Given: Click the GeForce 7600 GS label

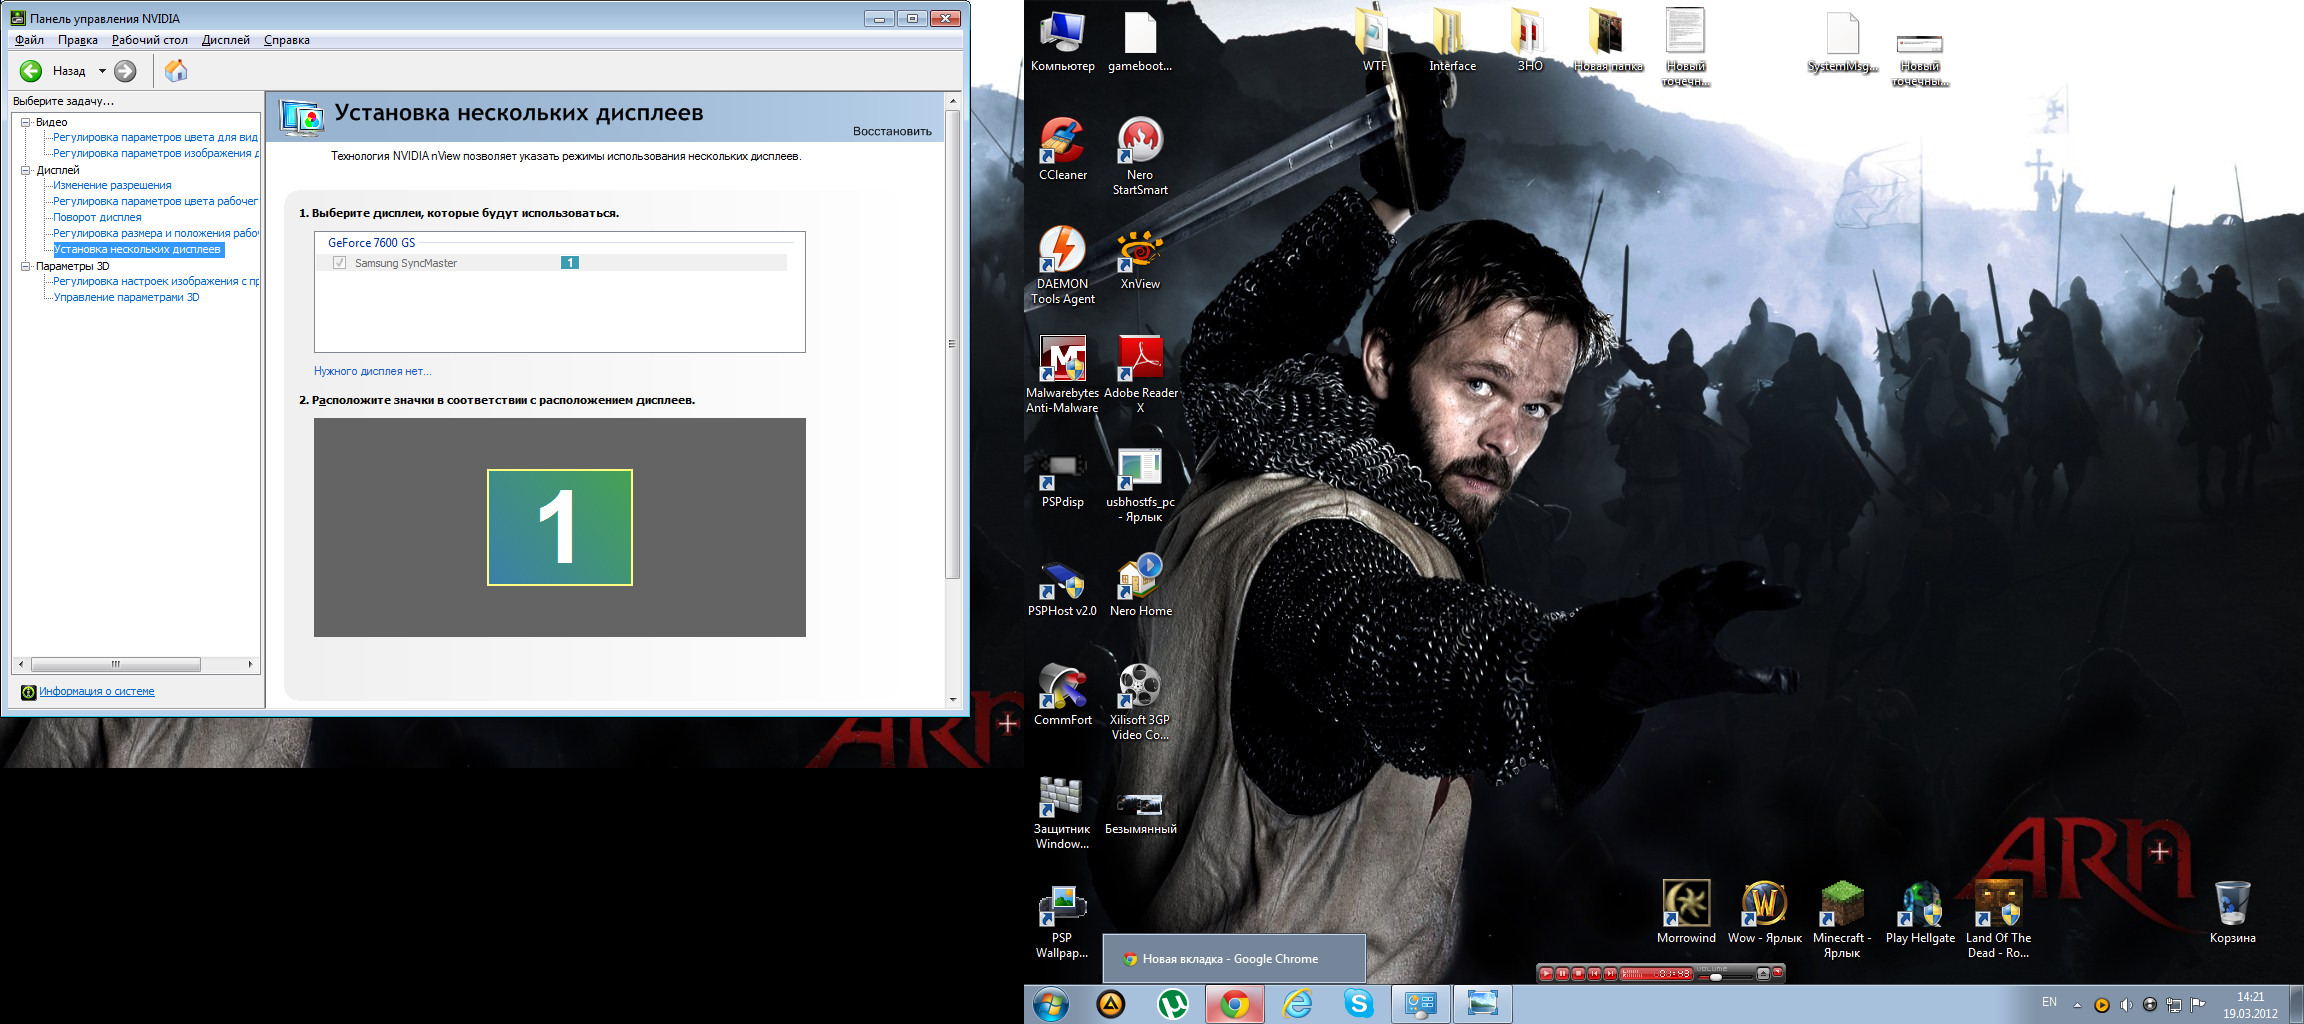Looking at the screenshot, I should coord(372,243).
